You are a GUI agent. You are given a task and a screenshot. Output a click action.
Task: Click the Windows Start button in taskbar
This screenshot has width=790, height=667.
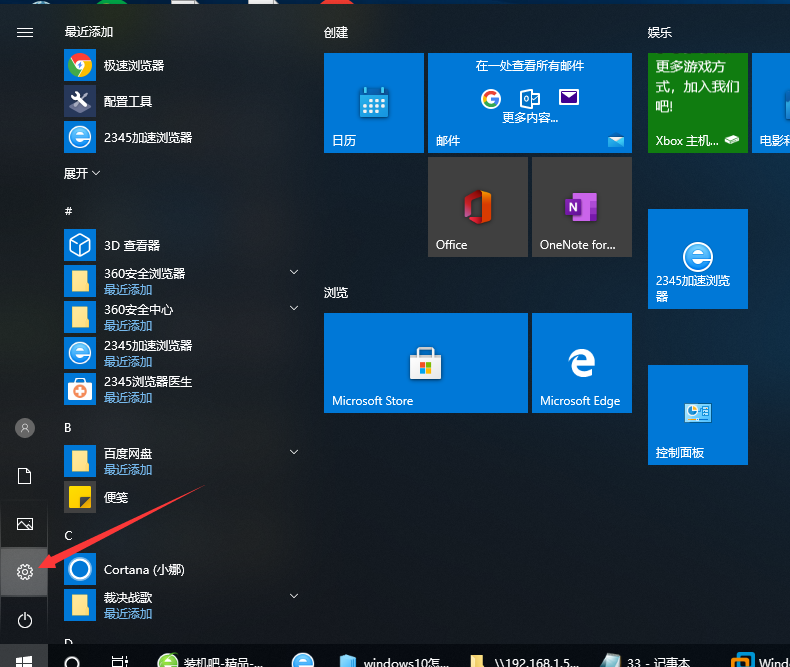click(25, 660)
